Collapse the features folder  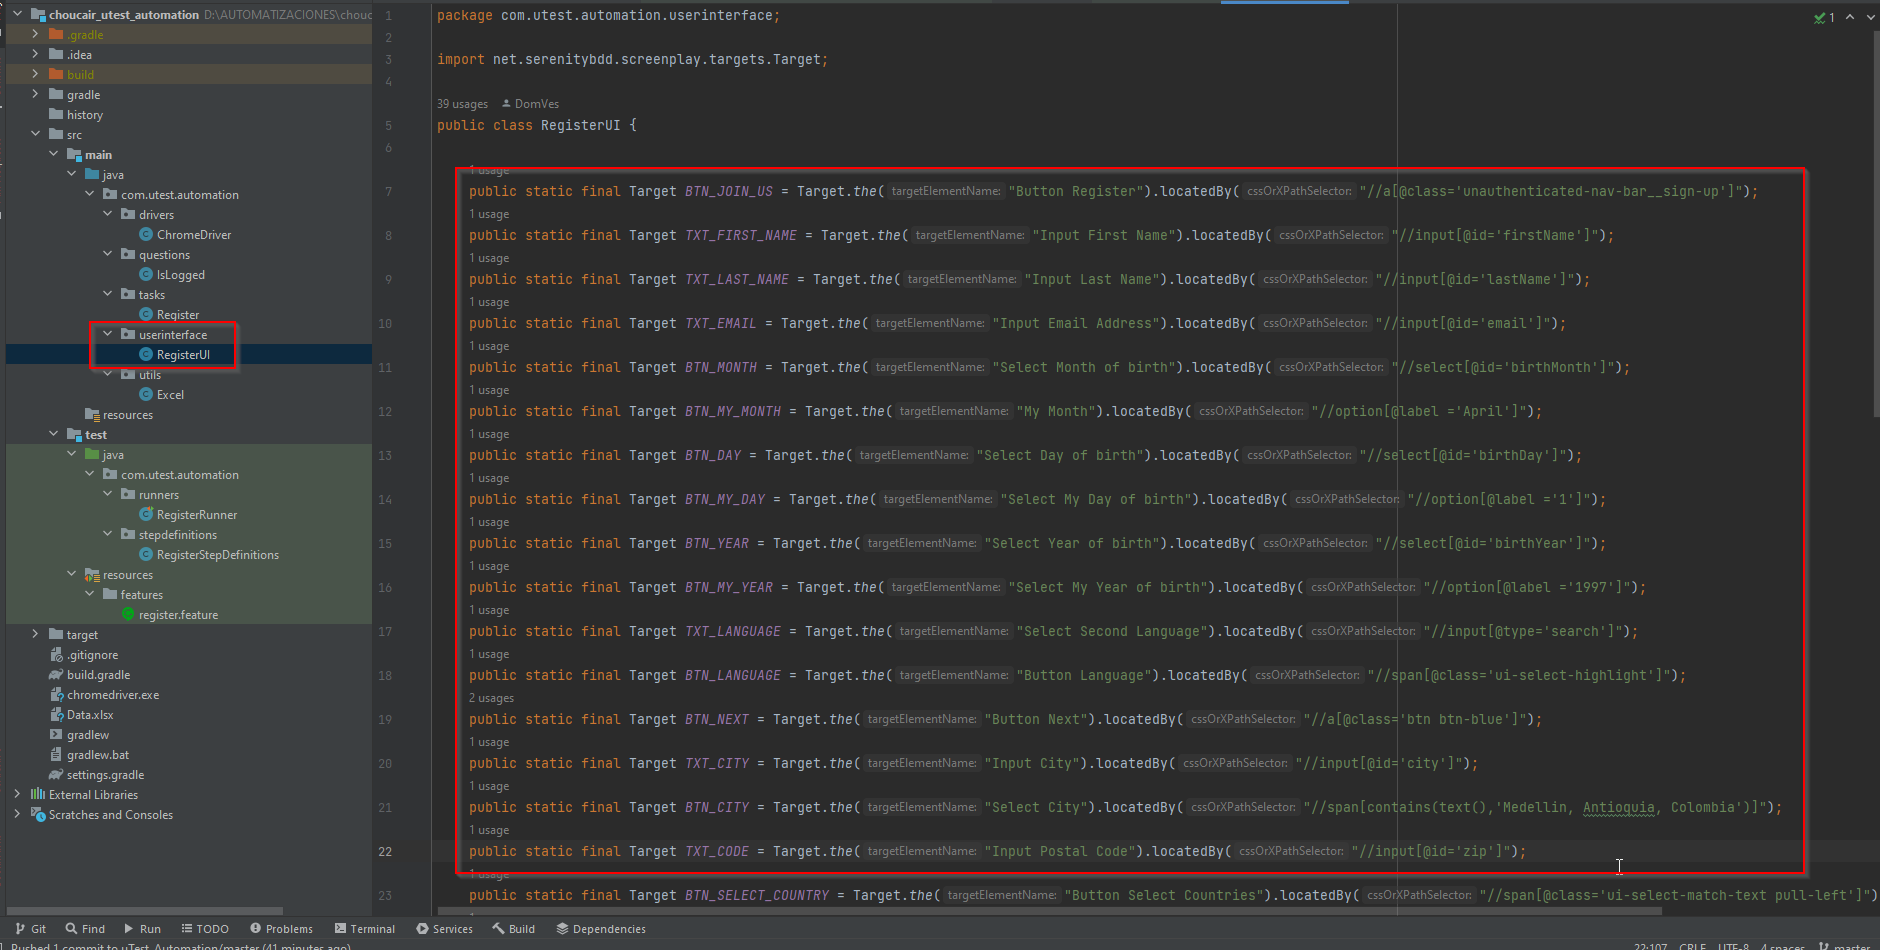89,595
